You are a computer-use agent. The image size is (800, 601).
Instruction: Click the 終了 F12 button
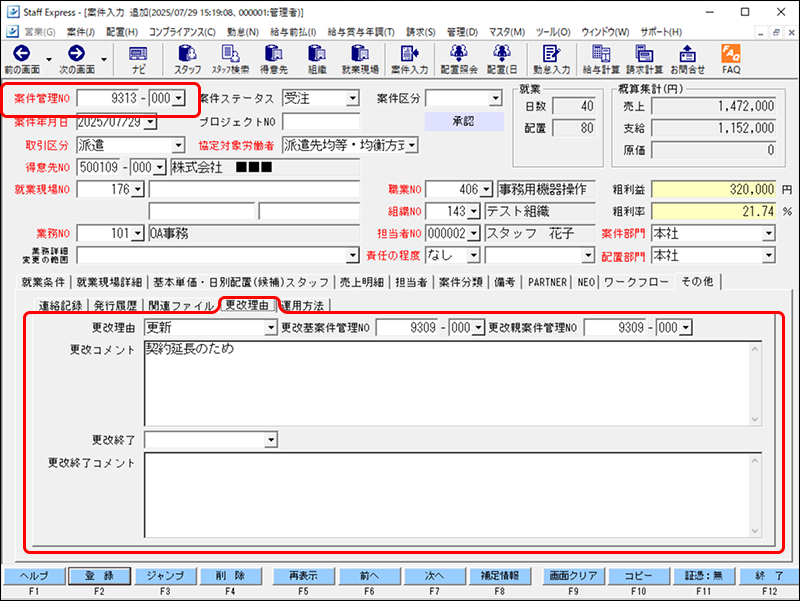769,575
